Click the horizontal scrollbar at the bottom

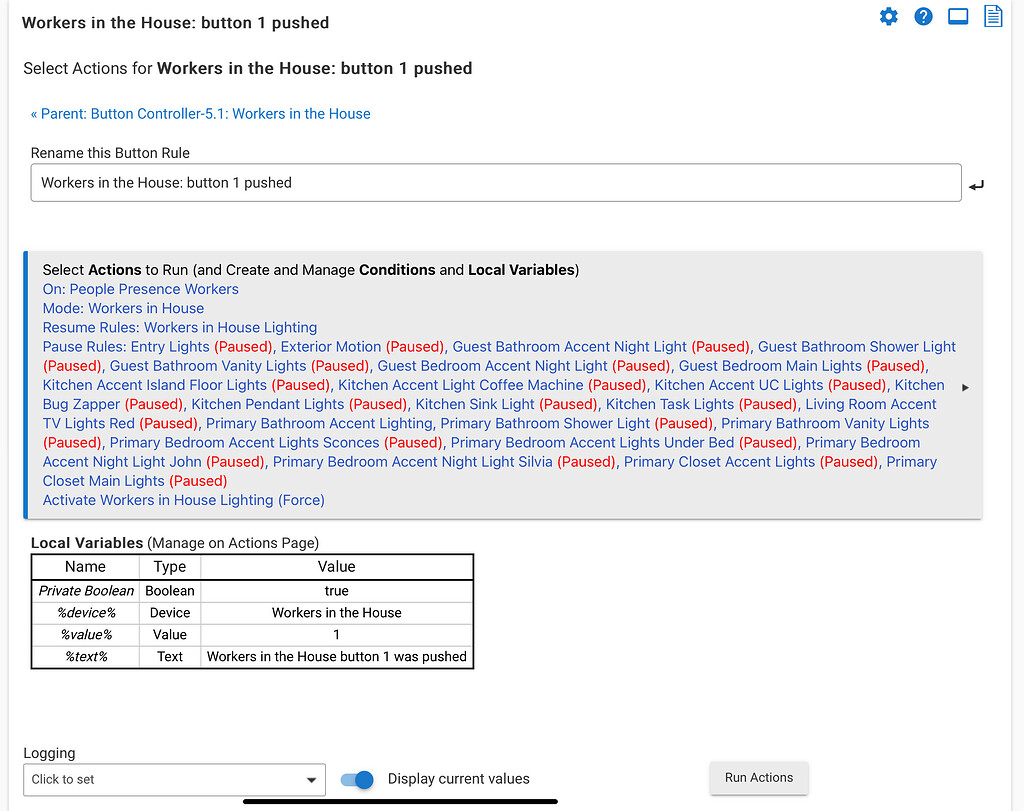click(400, 800)
